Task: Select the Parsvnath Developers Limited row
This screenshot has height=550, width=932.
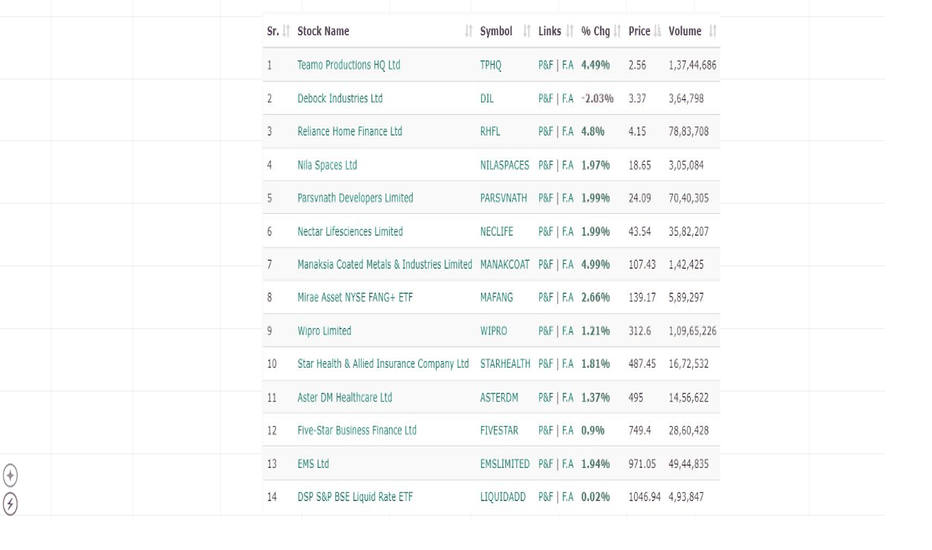Action: (492, 198)
